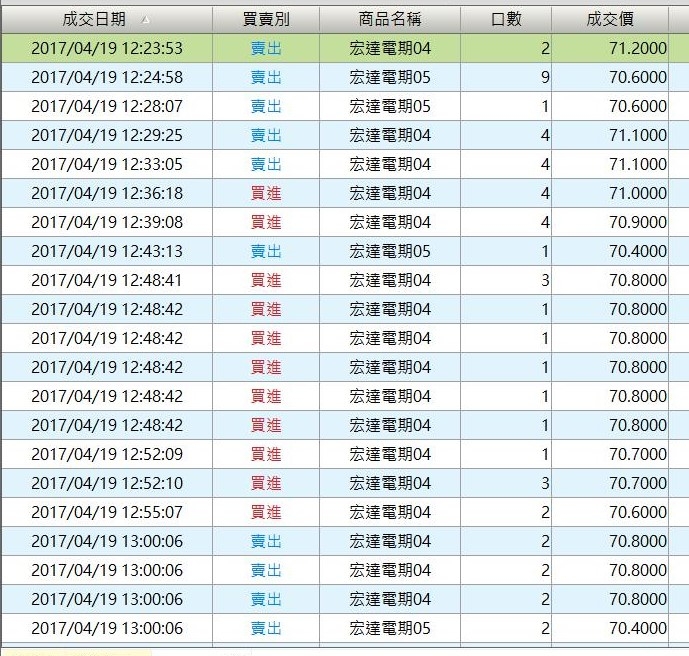The height and width of the screenshot is (656, 689).
Task: Click price 70.6000 in the 12:55:07 row
Action: click(x=638, y=512)
